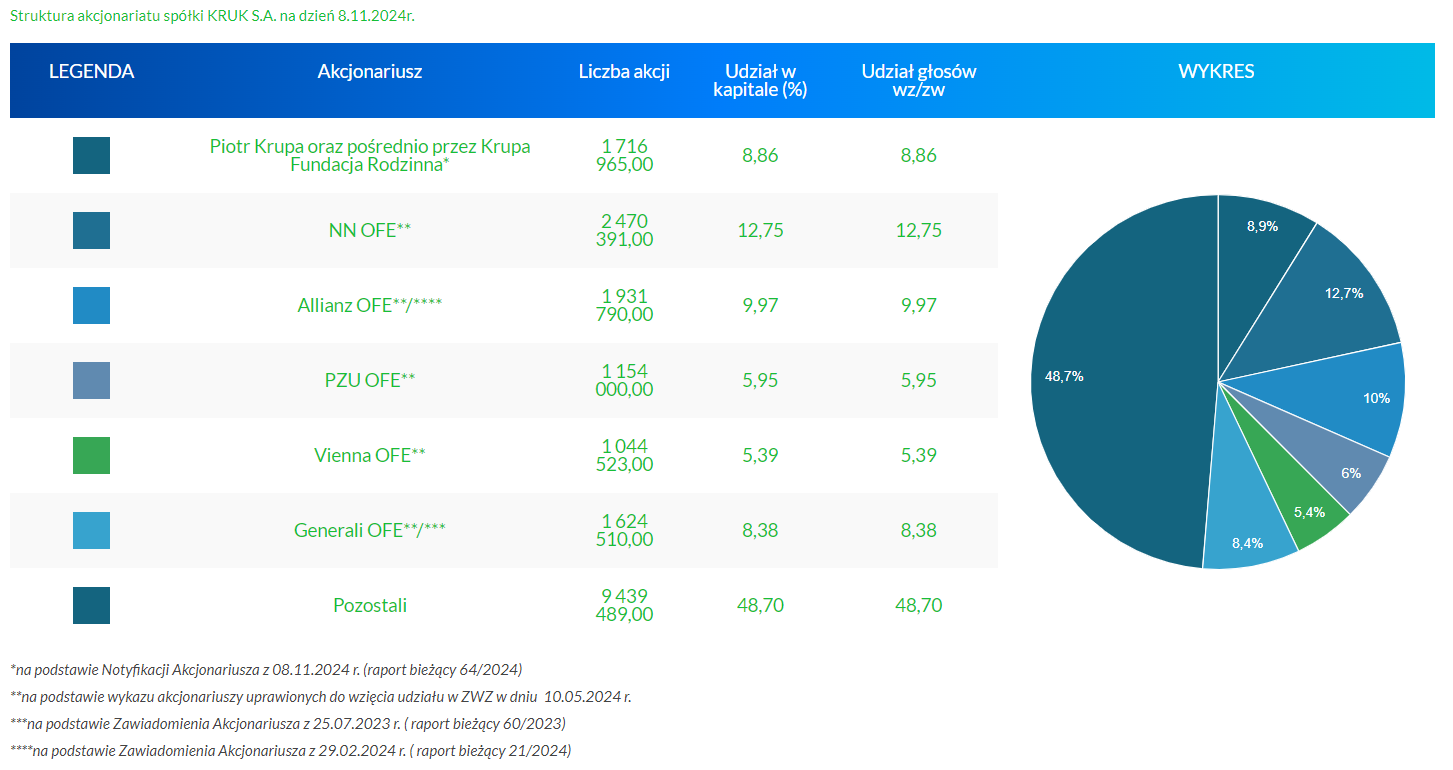Click the WYKRES column header
Viewport: 1453px width, 770px height.
coord(1216,72)
